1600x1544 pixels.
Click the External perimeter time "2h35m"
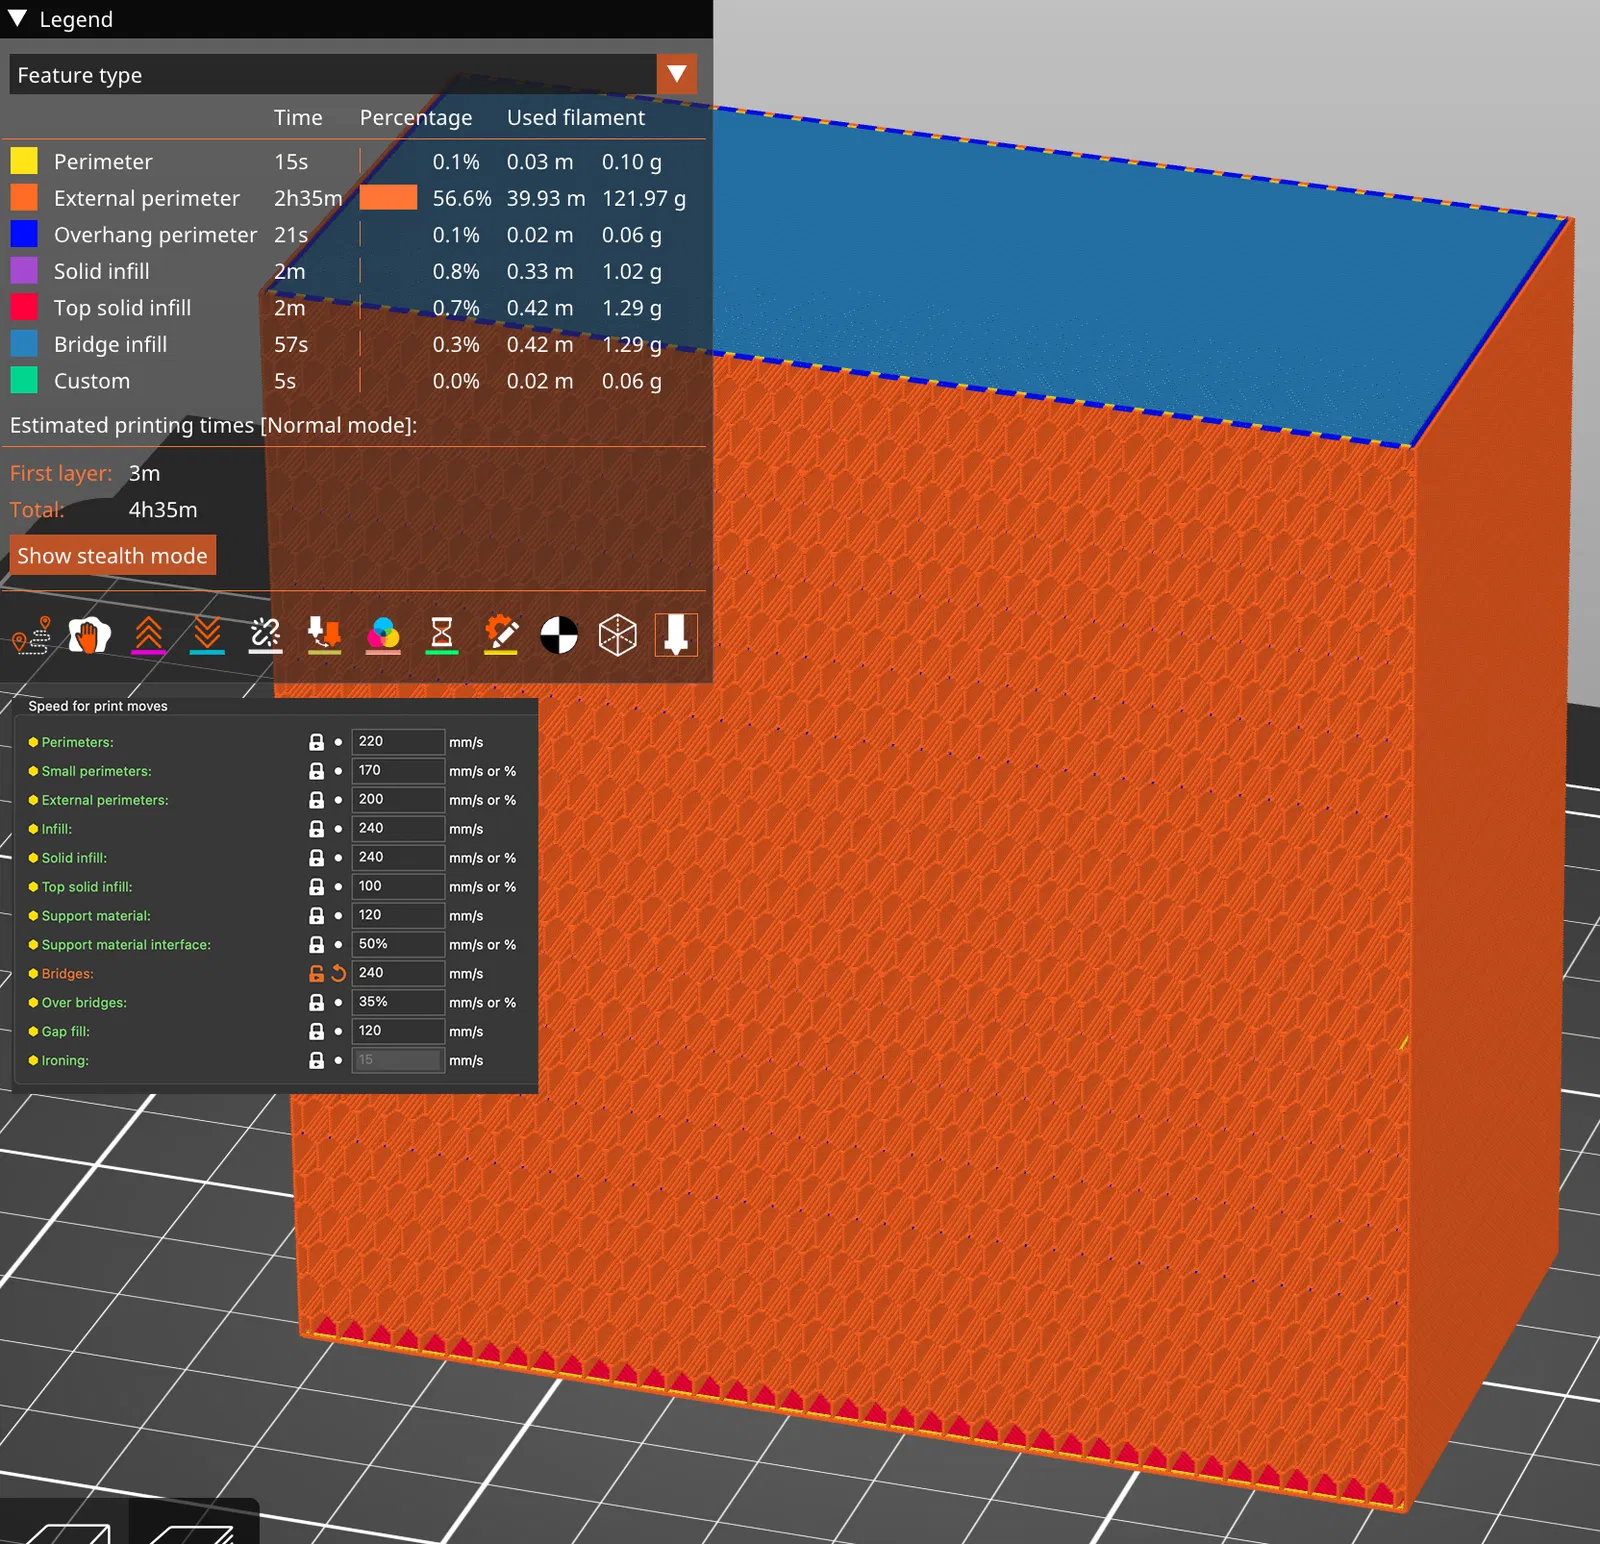pyautogui.click(x=308, y=198)
